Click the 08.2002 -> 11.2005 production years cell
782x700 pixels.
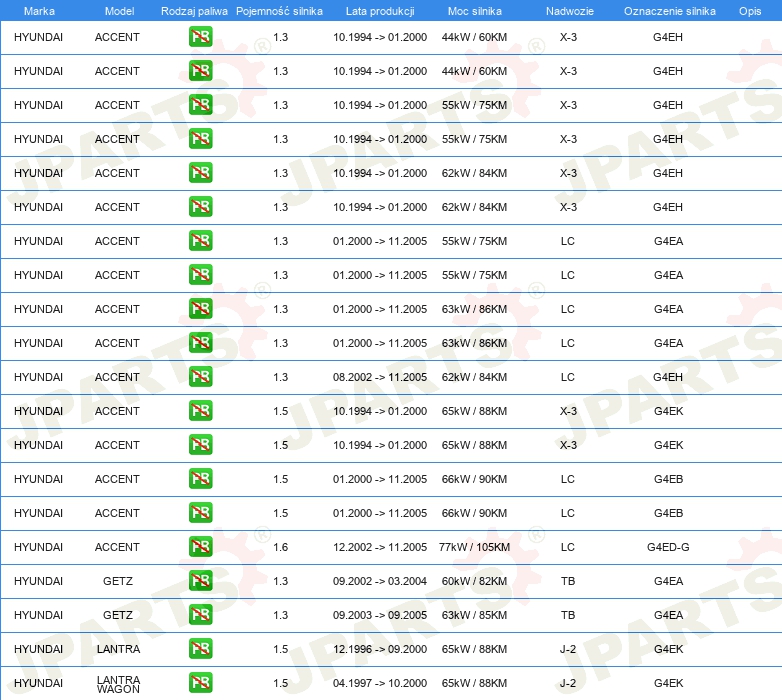tap(380, 377)
